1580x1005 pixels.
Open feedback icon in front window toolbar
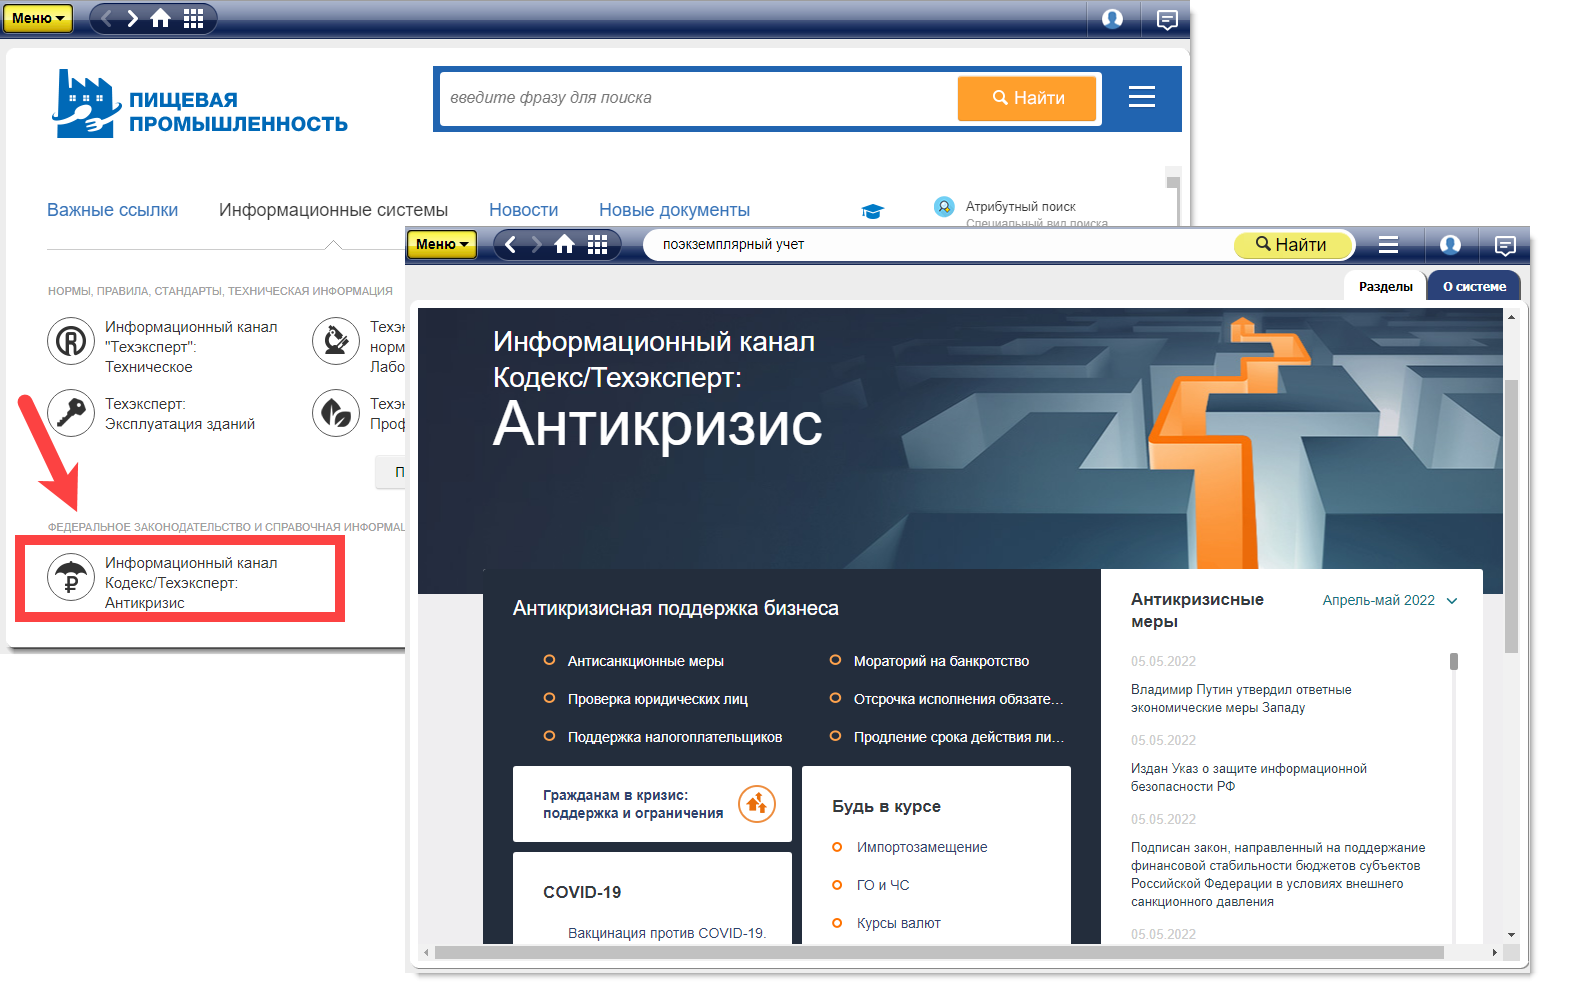[1505, 245]
